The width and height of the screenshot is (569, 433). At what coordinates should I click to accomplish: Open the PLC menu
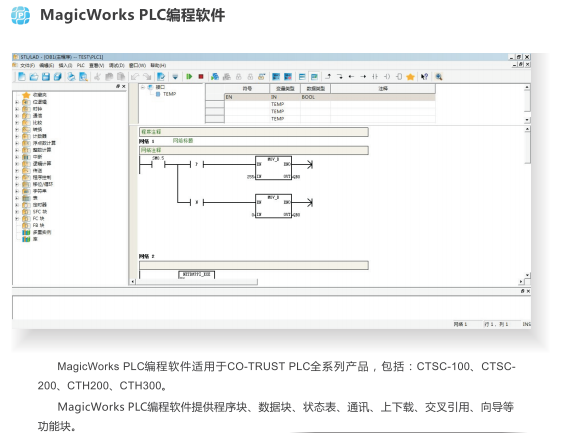point(81,65)
